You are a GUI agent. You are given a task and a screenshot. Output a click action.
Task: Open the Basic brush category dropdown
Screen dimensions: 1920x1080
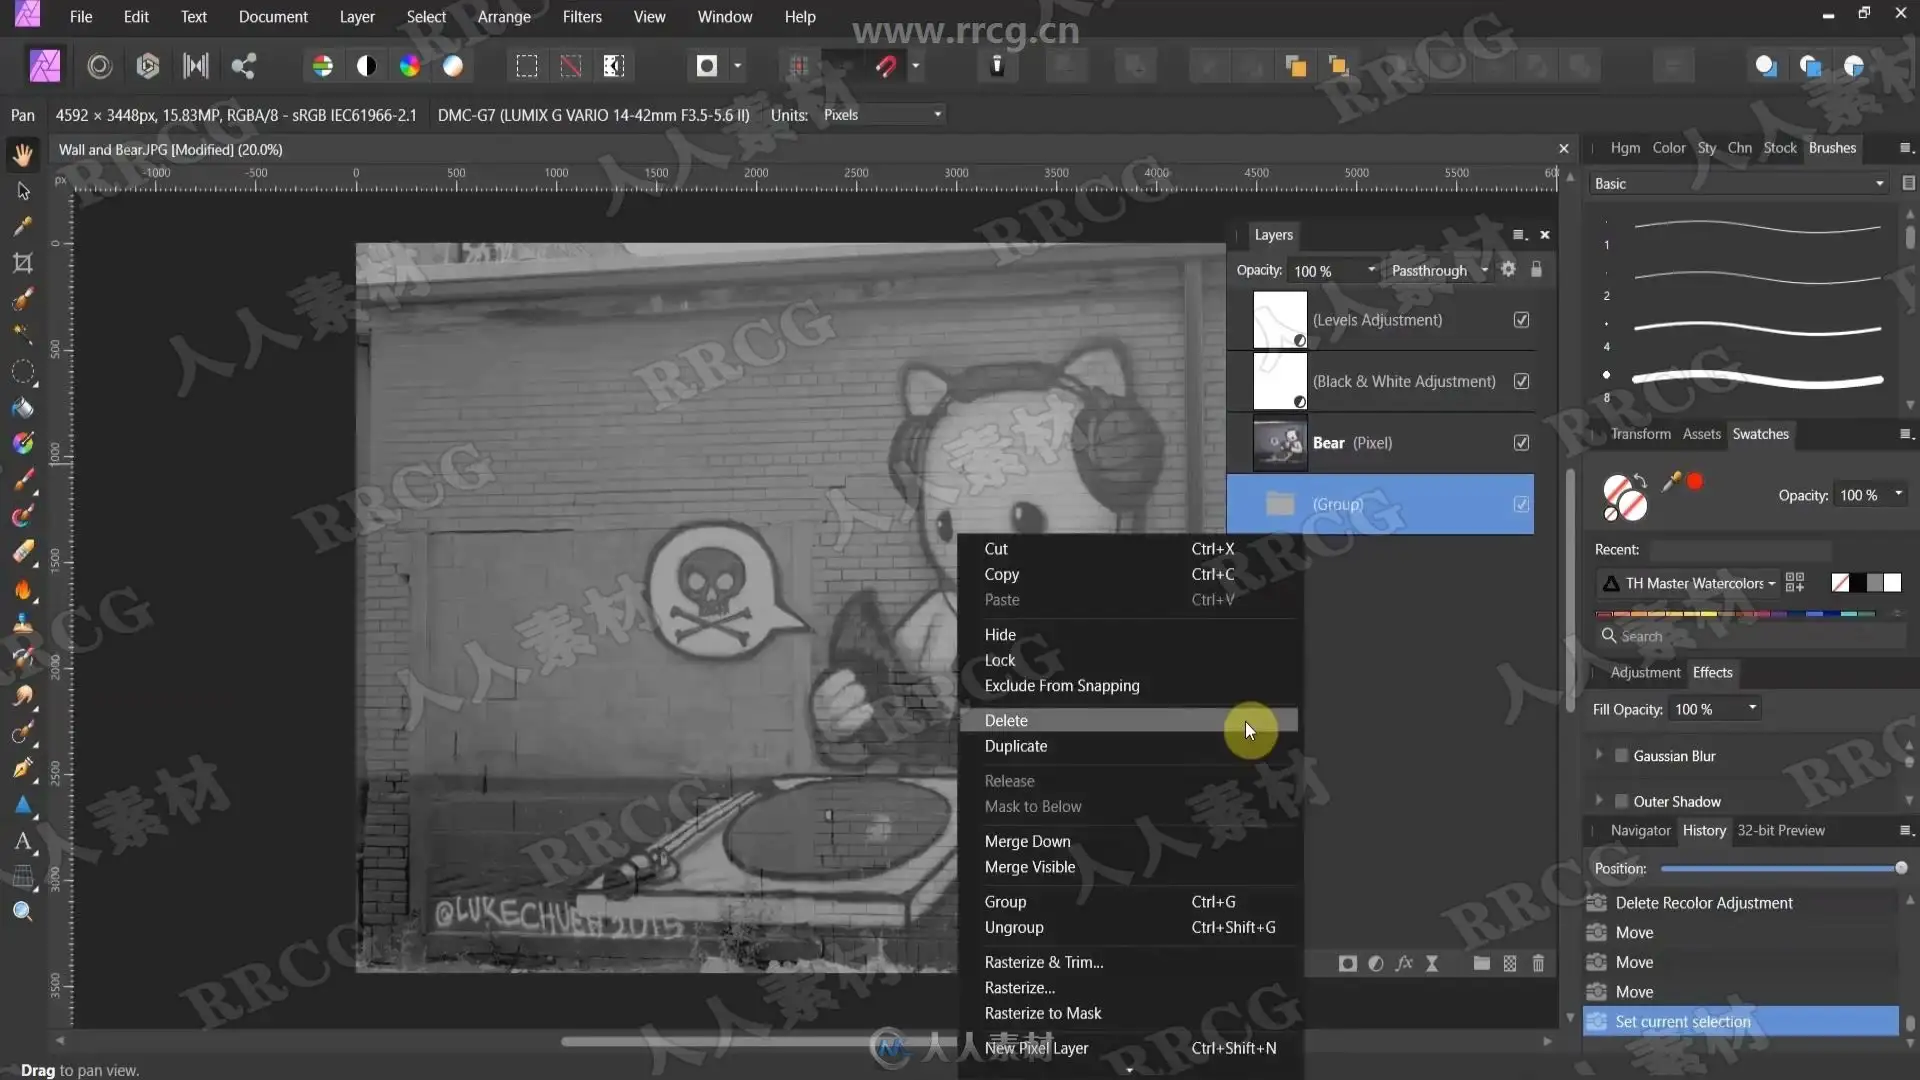click(x=1738, y=184)
